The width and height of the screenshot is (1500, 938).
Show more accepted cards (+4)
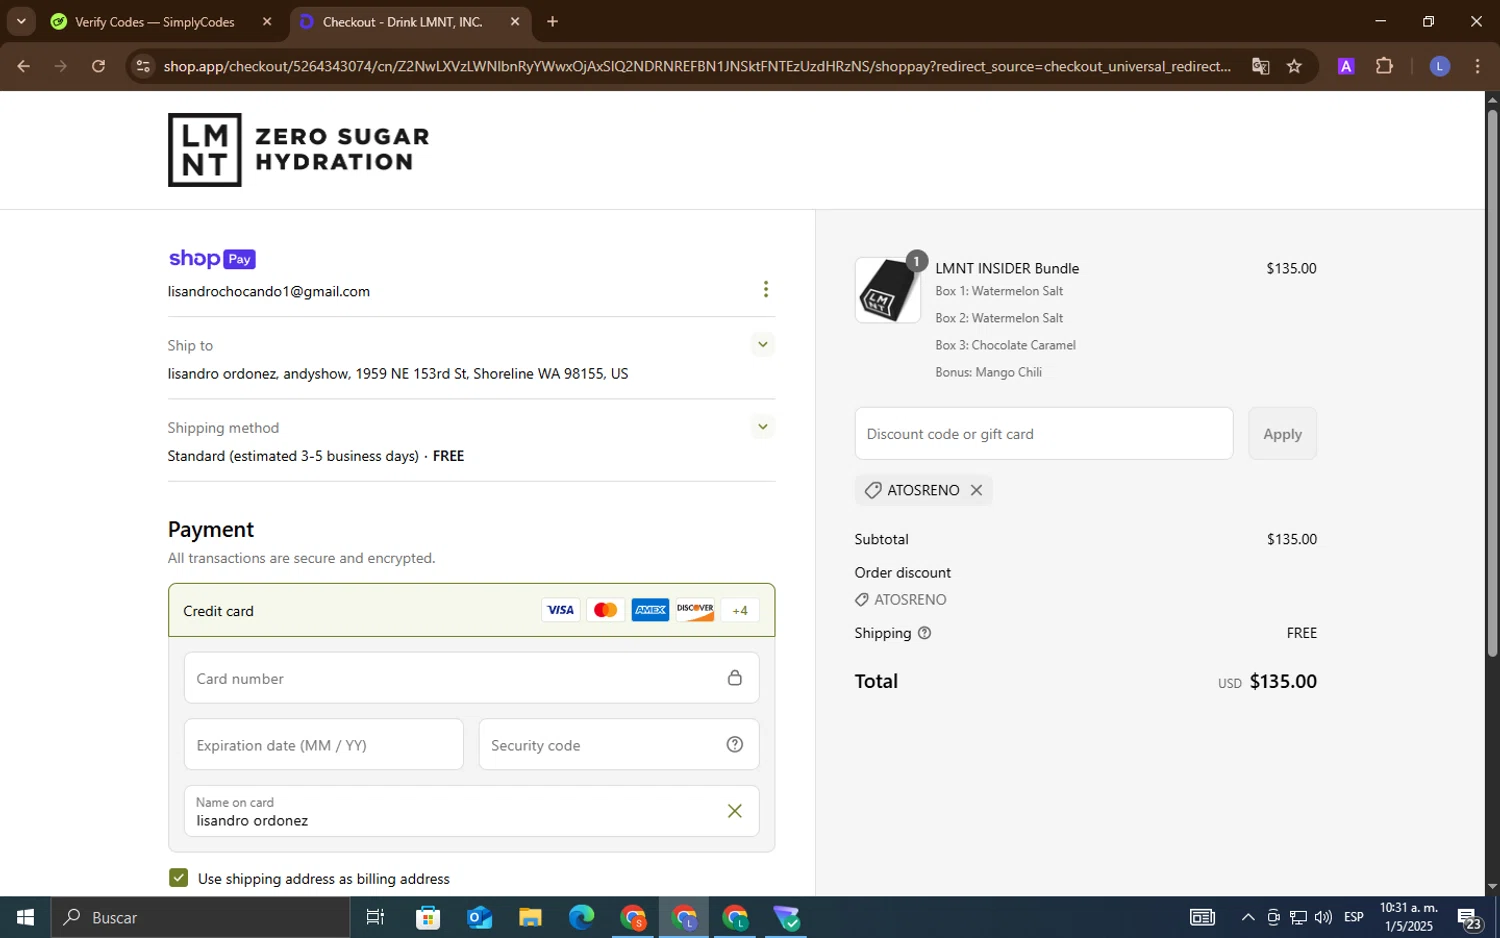(x=740, y=610)
